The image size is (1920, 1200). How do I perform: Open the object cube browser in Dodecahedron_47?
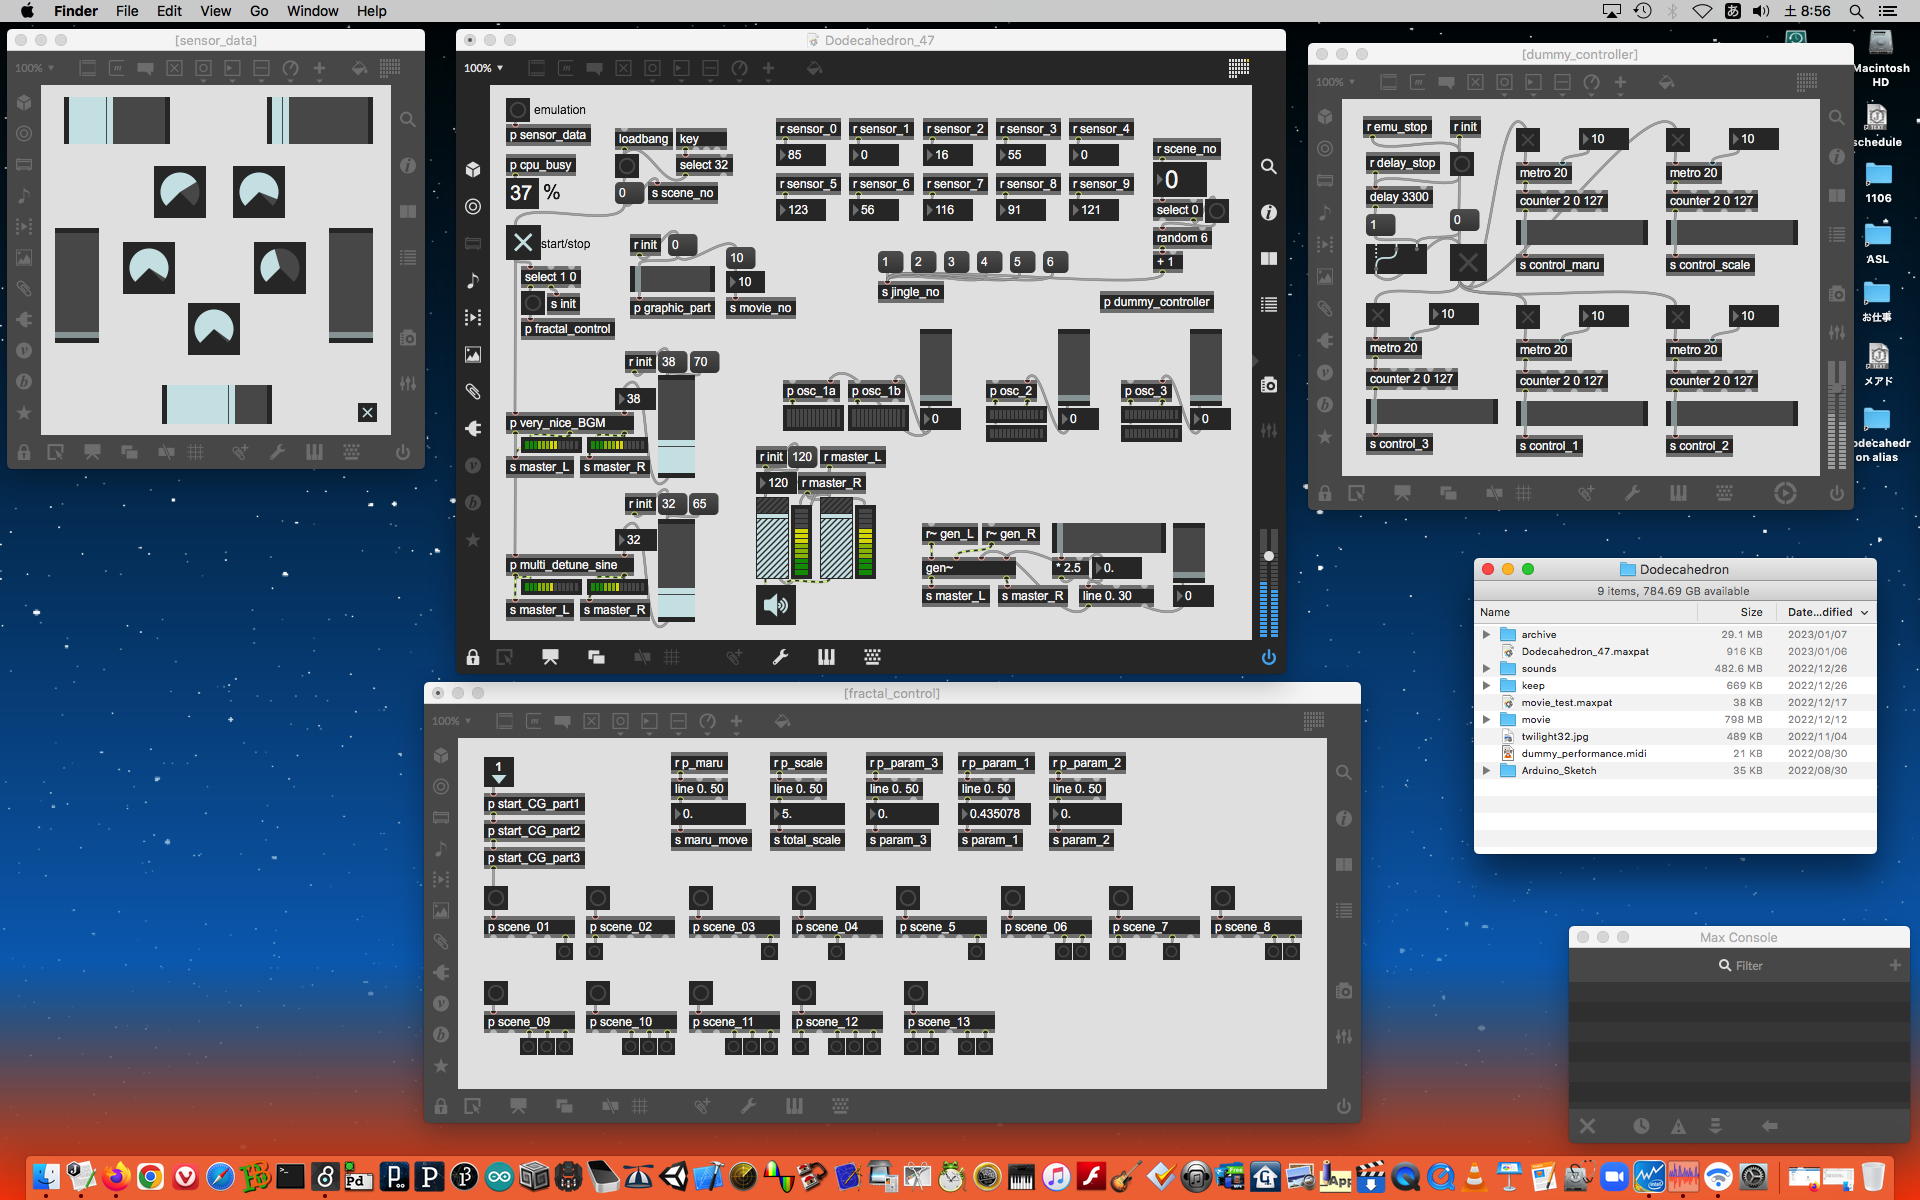(473, 169)
